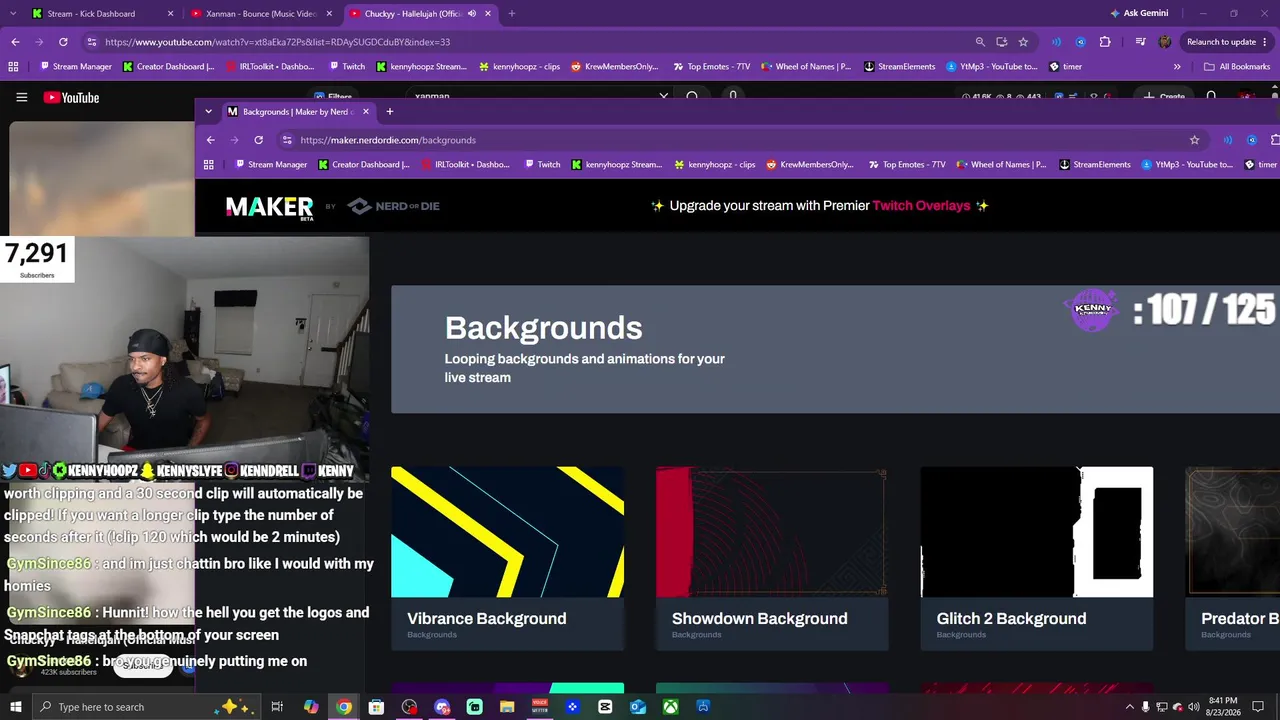The width and height of the screenshot is (1280, 720).
Task: Open the apps grid in the Maker window bookmarks bar
Action: coord(208,165)
